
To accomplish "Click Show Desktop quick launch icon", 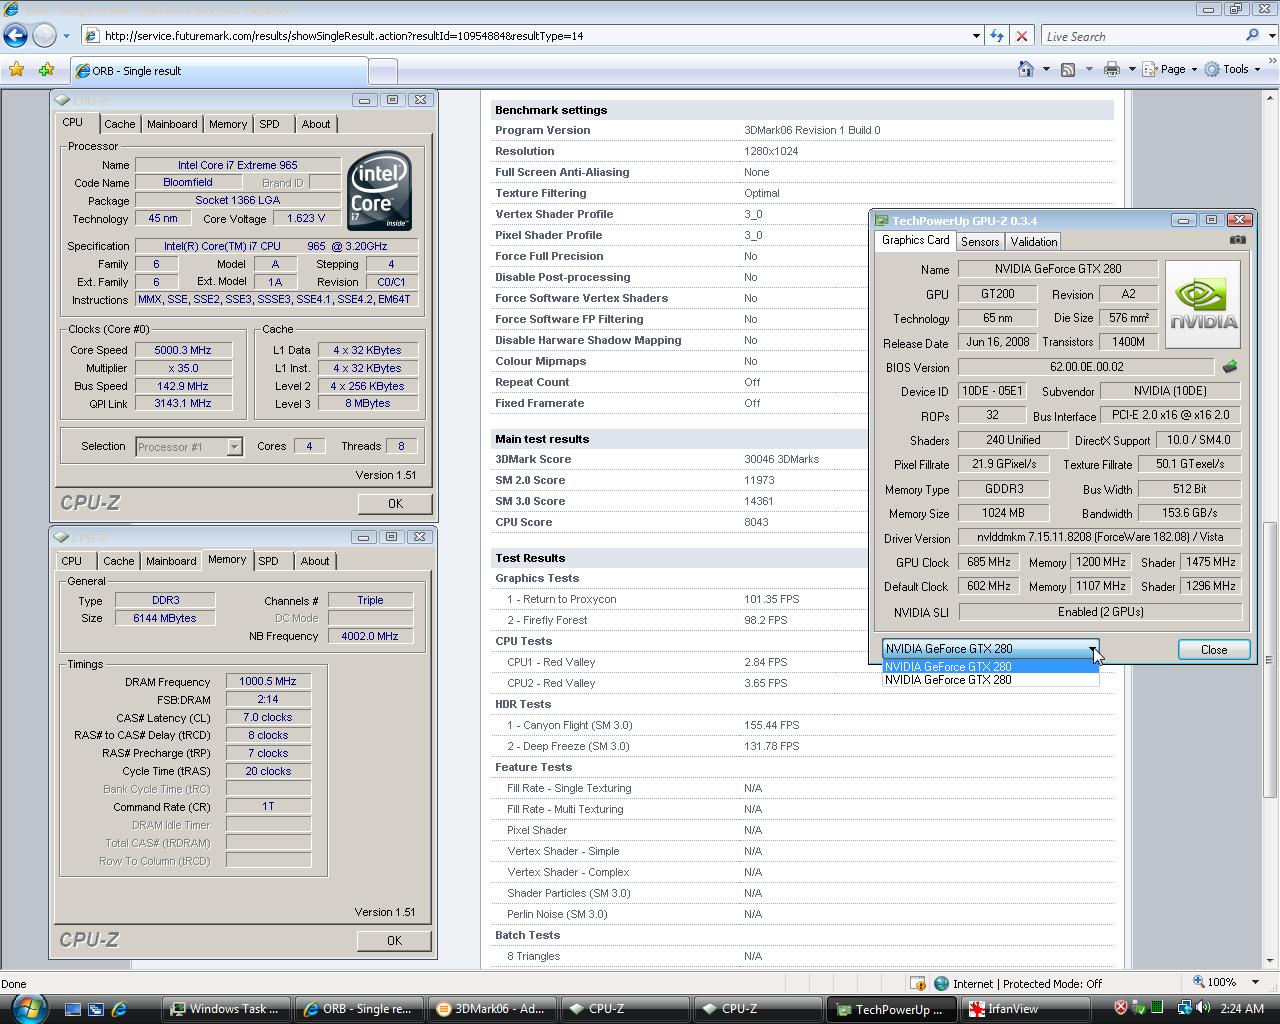I will click(x=73, y=1009).
